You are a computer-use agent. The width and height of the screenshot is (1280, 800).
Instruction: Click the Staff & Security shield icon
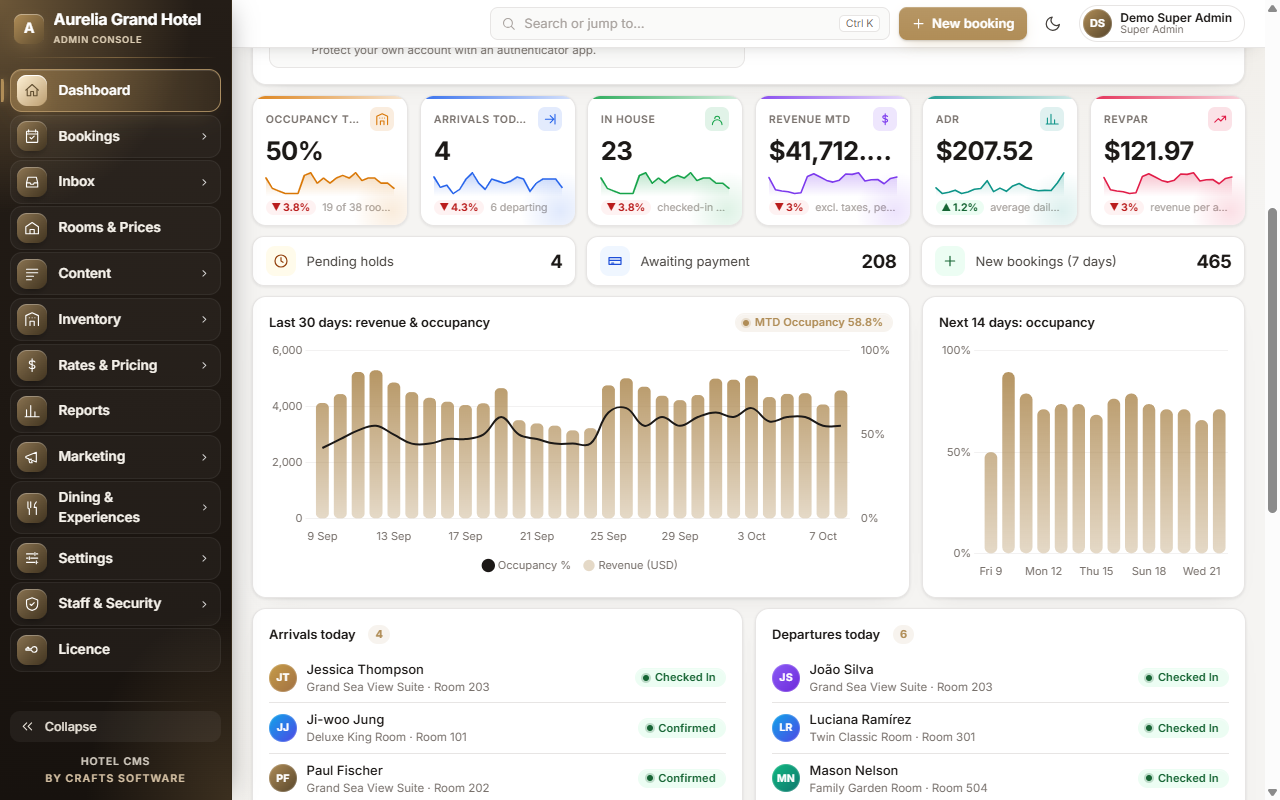[32, 603]
